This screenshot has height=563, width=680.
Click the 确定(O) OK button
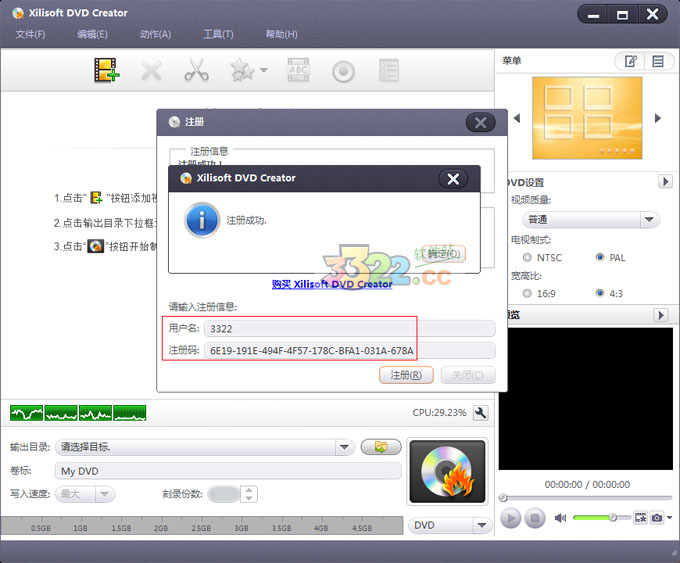pyautogui.click(x=443, y=254)
